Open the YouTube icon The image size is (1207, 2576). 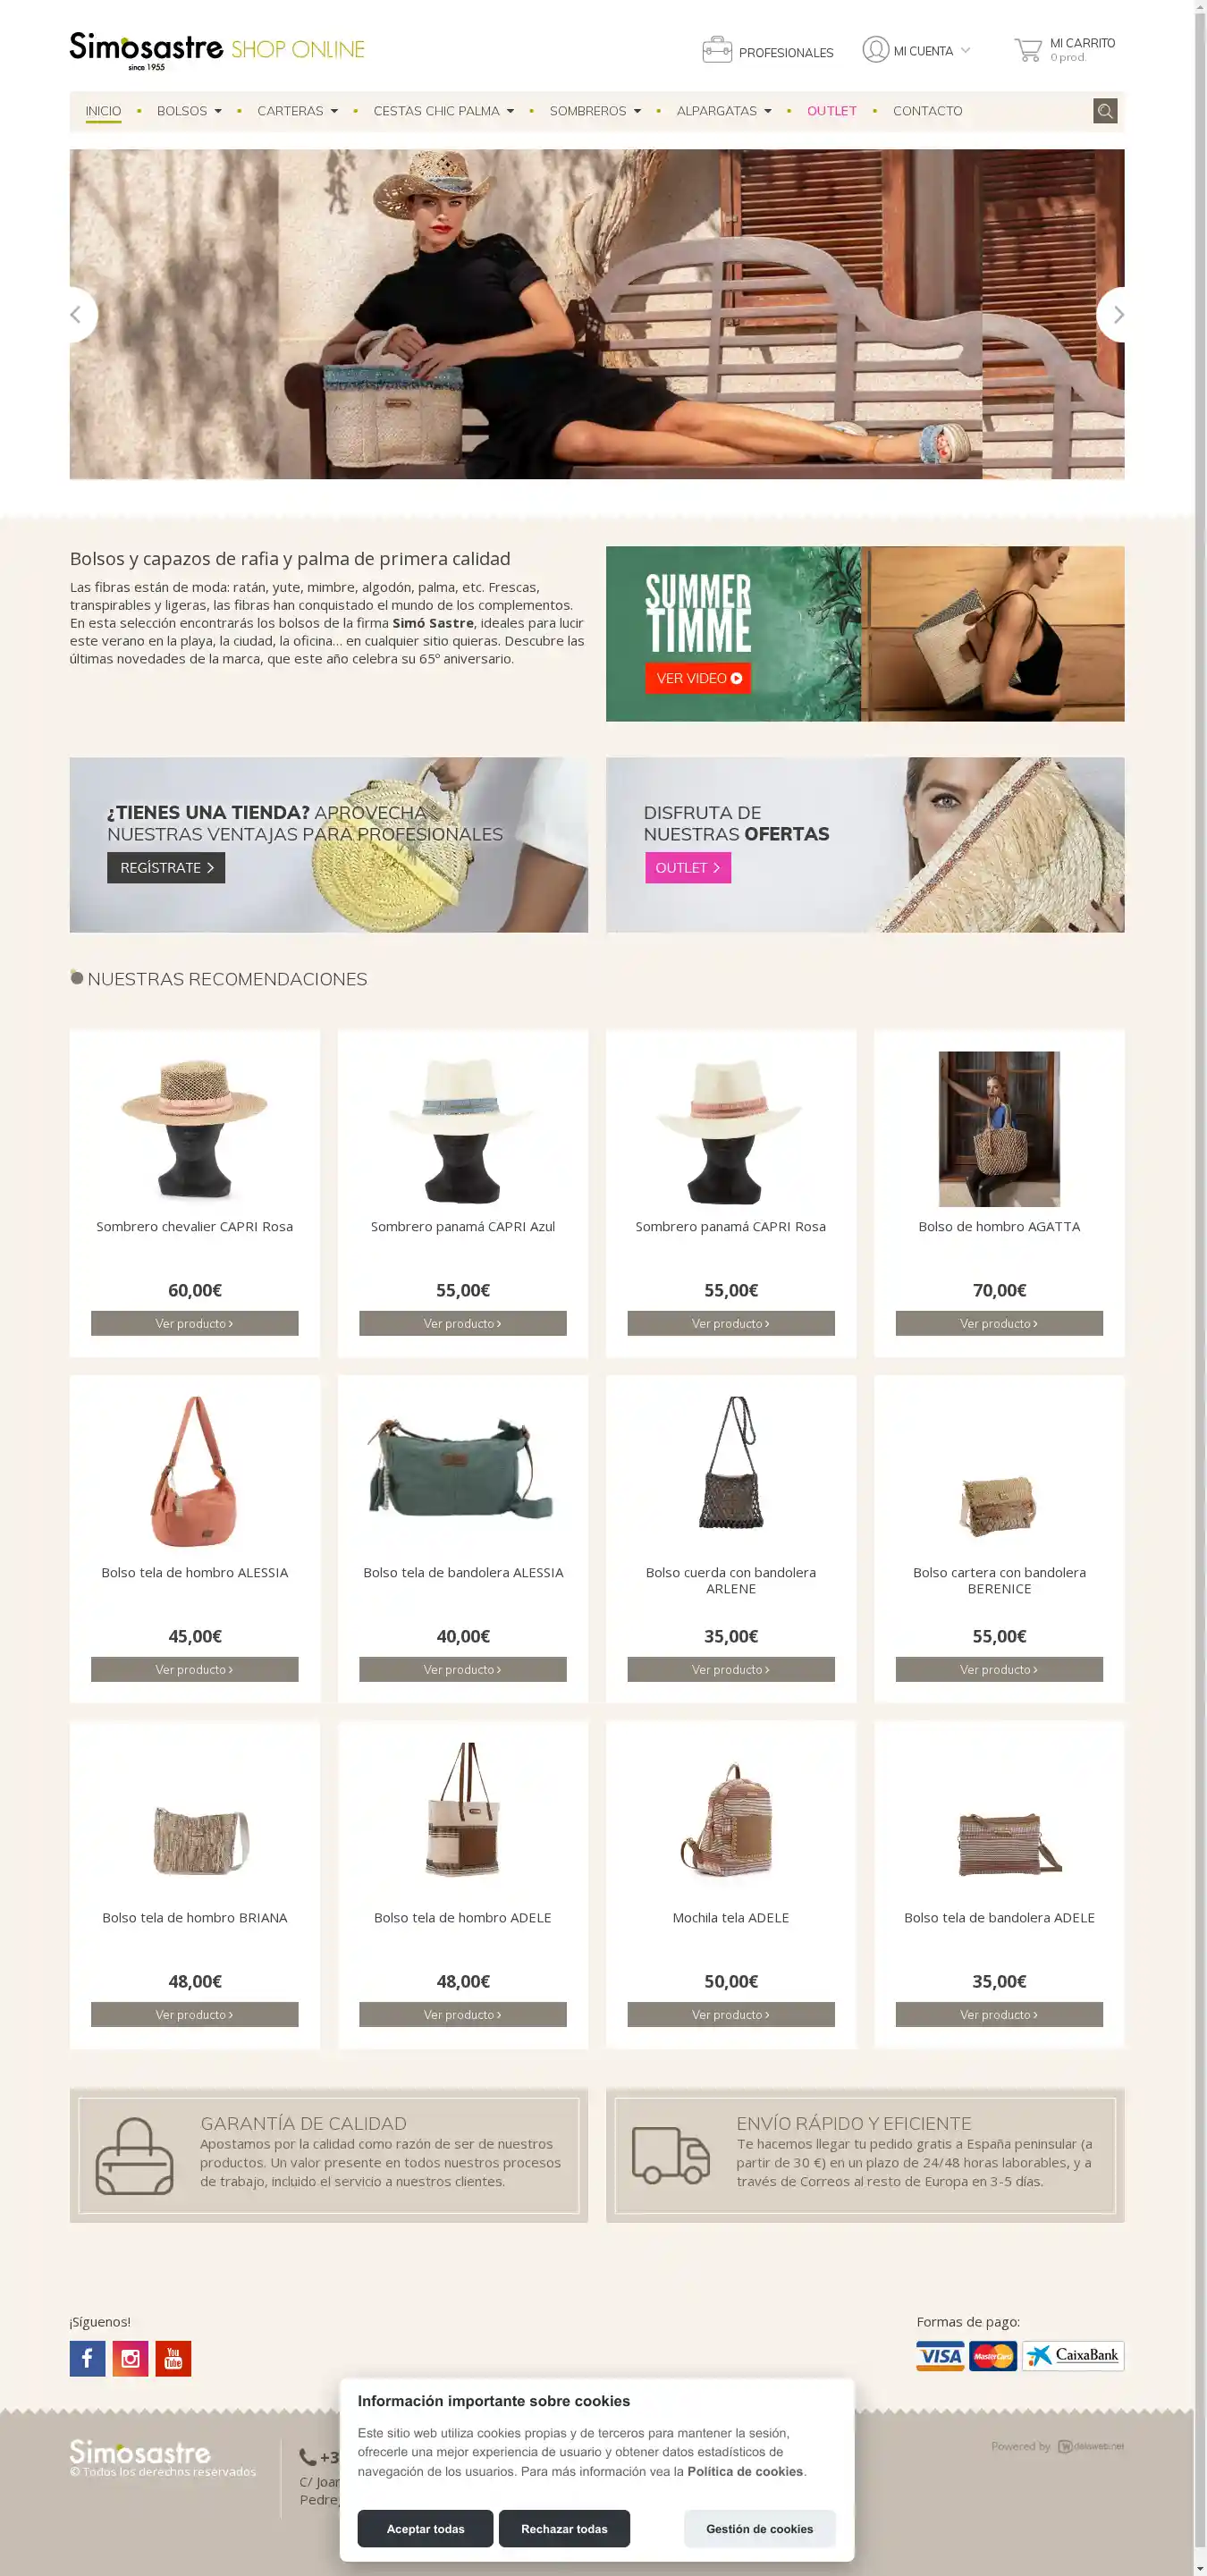173,2358
